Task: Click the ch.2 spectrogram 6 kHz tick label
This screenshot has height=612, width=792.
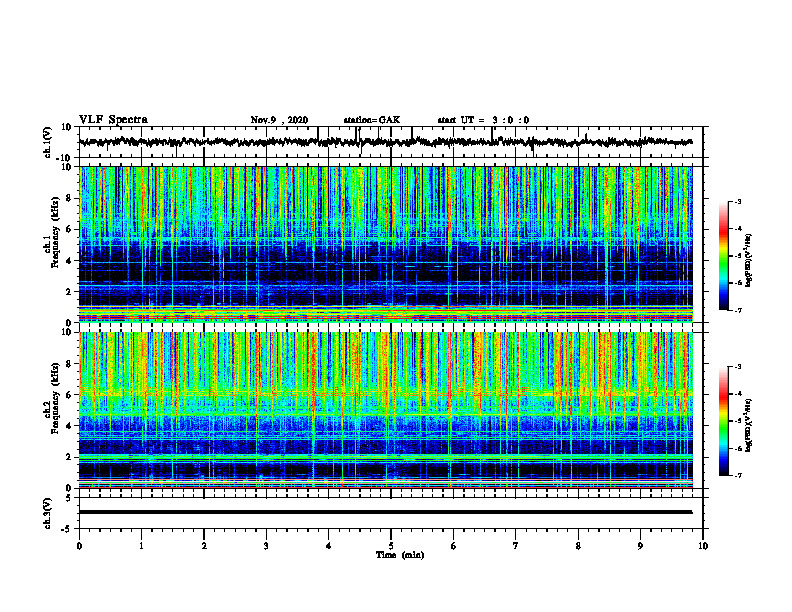Action: 70,395
